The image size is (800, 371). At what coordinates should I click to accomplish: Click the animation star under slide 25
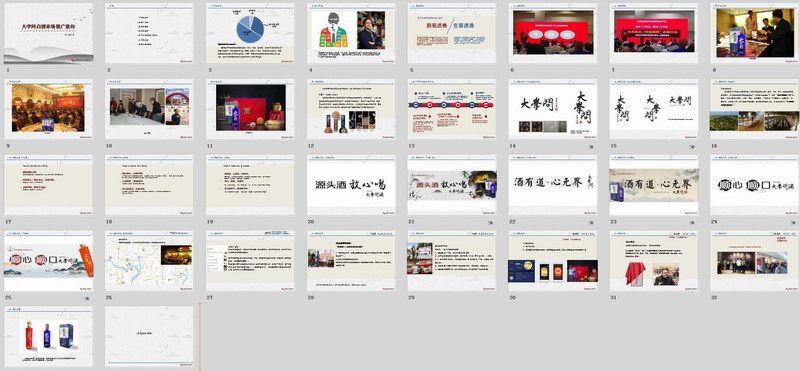(x=87, y=299)
